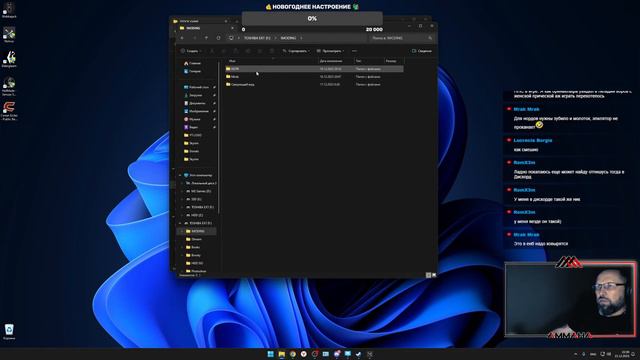The height and width of the screenshot is (360, 640).
Task: Open Галерея in the navigation pane
Action: point(193,71)
